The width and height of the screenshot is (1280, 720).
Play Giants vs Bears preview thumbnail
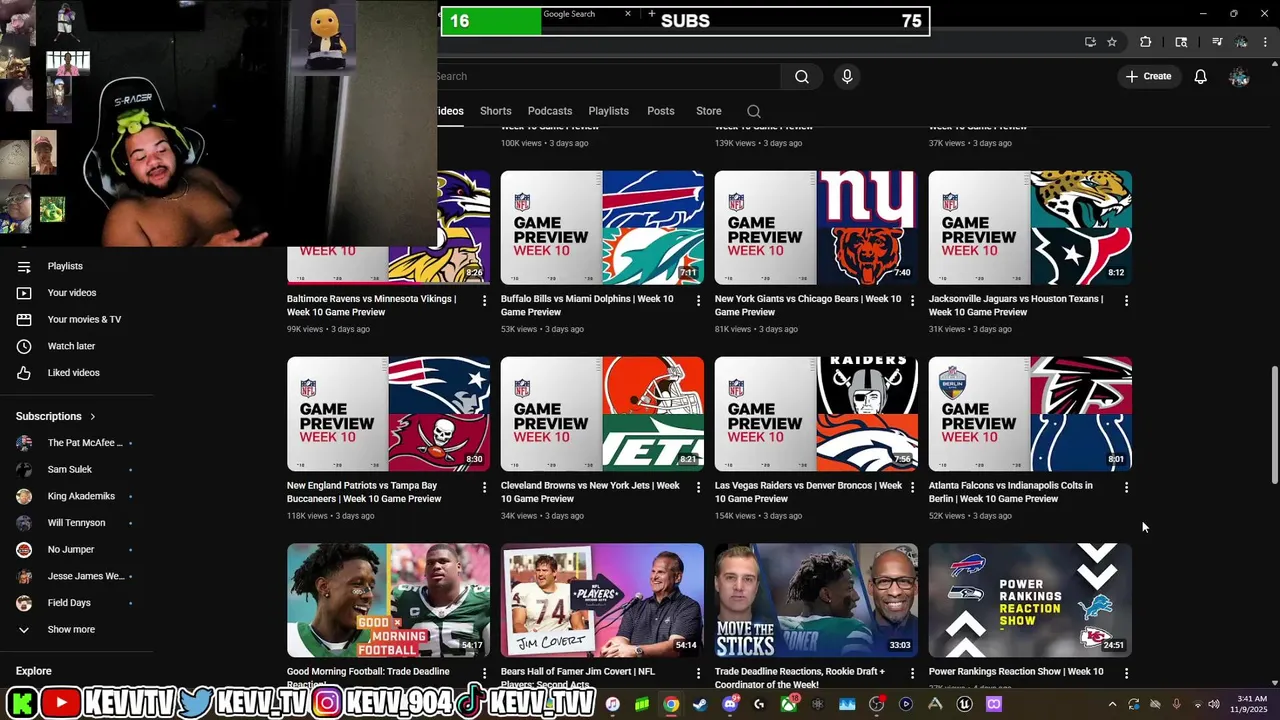point(816,227)
